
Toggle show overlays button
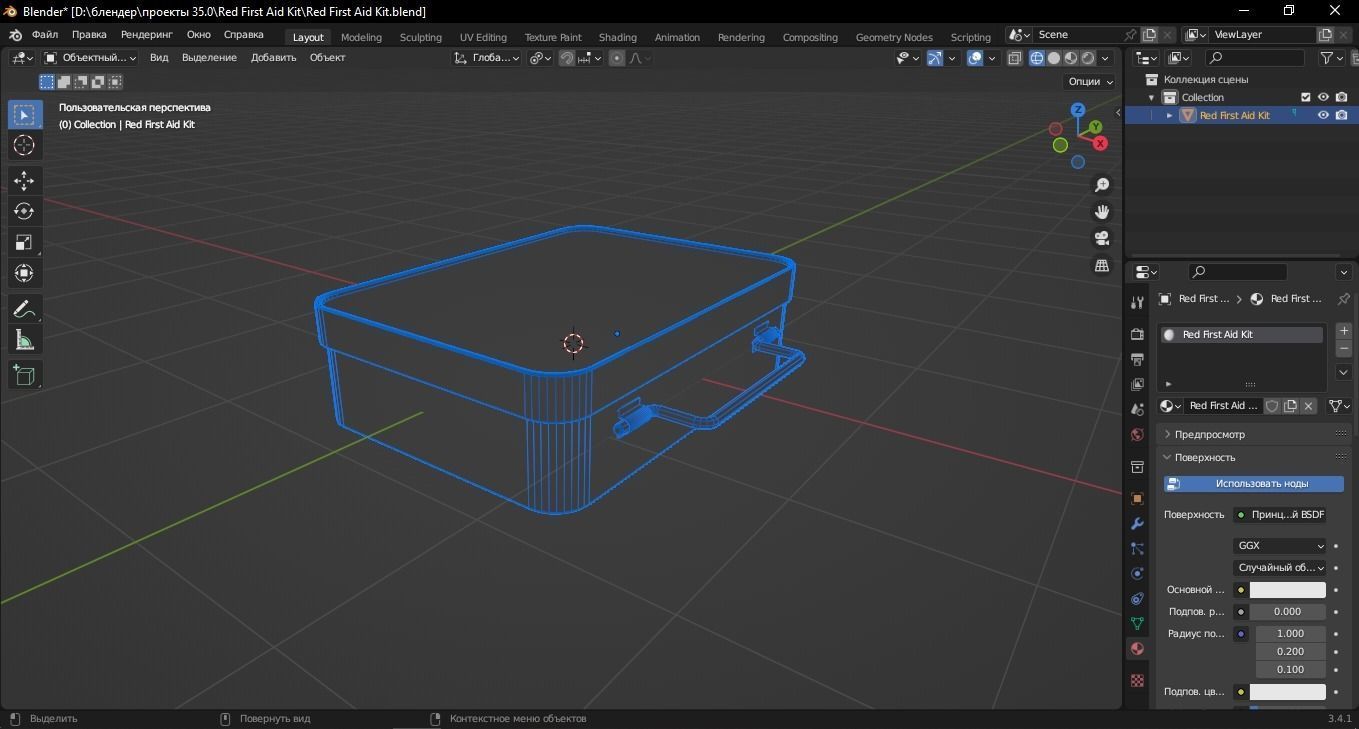975,58
